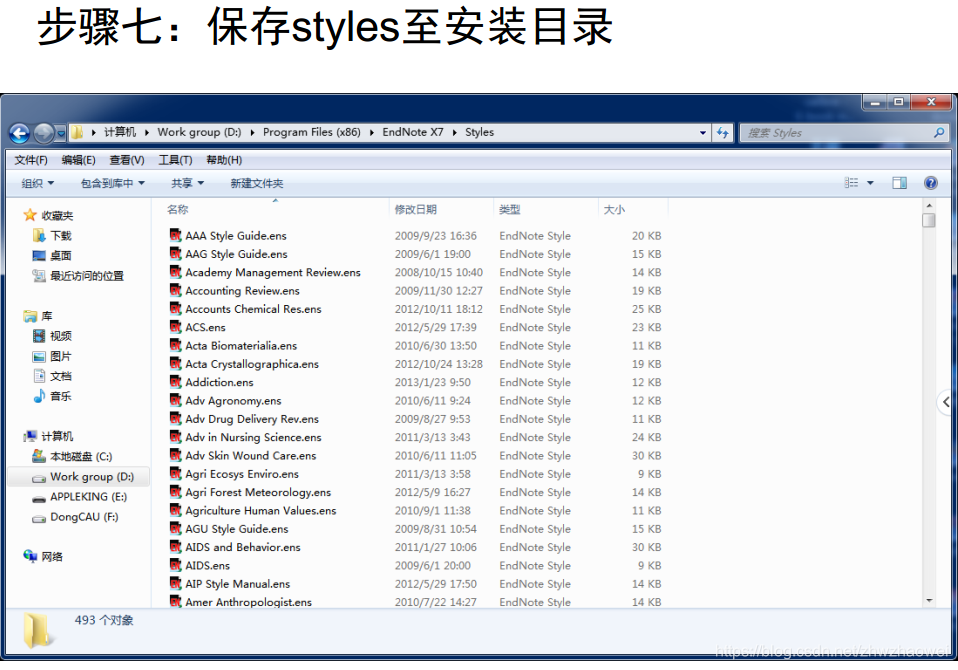The image size is (958, 670).
Task: Open the view options dropdown arrow
Action: click(870, 183)
